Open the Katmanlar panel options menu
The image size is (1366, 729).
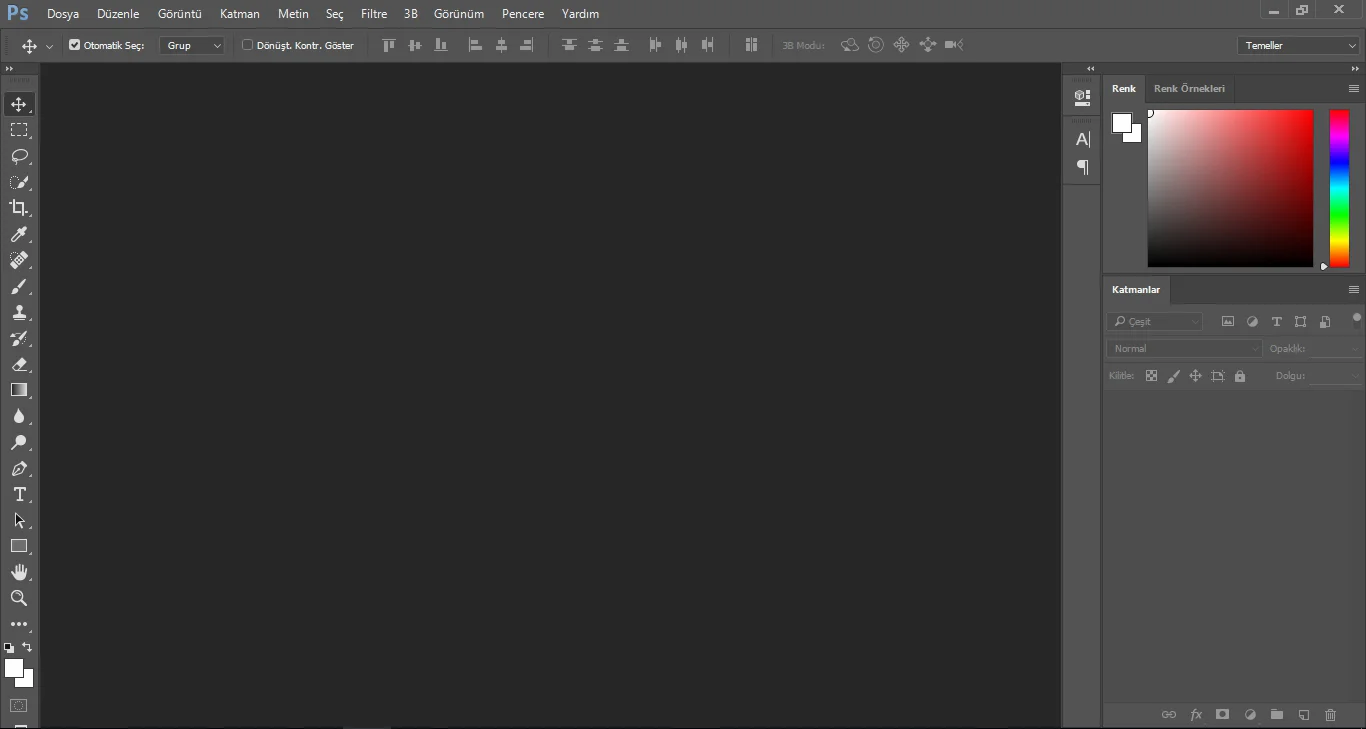pos(1354,290)
